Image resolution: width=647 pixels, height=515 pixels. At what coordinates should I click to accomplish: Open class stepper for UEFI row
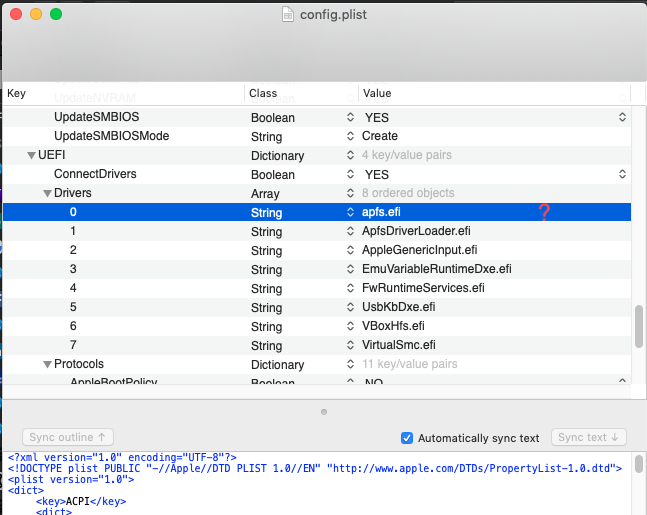pyautogui.click(x=350, y=155)
